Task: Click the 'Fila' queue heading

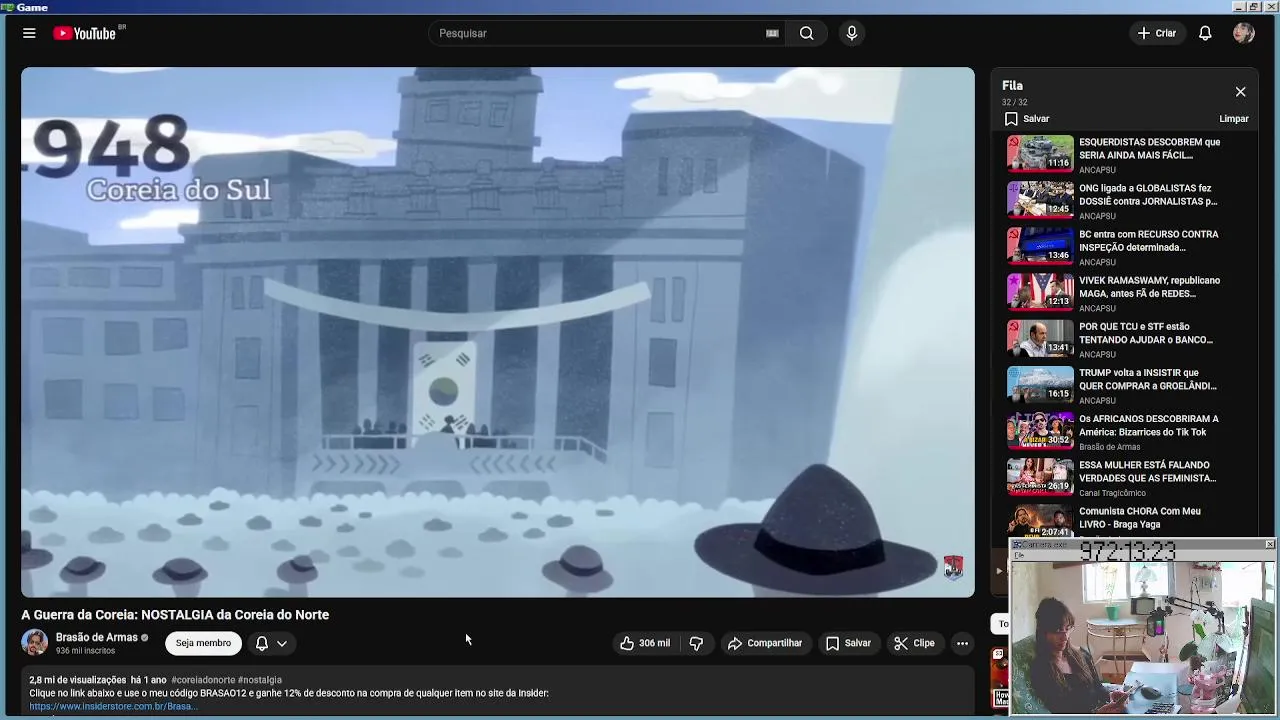Action: pyautogui.click(x=1012, y=86)
